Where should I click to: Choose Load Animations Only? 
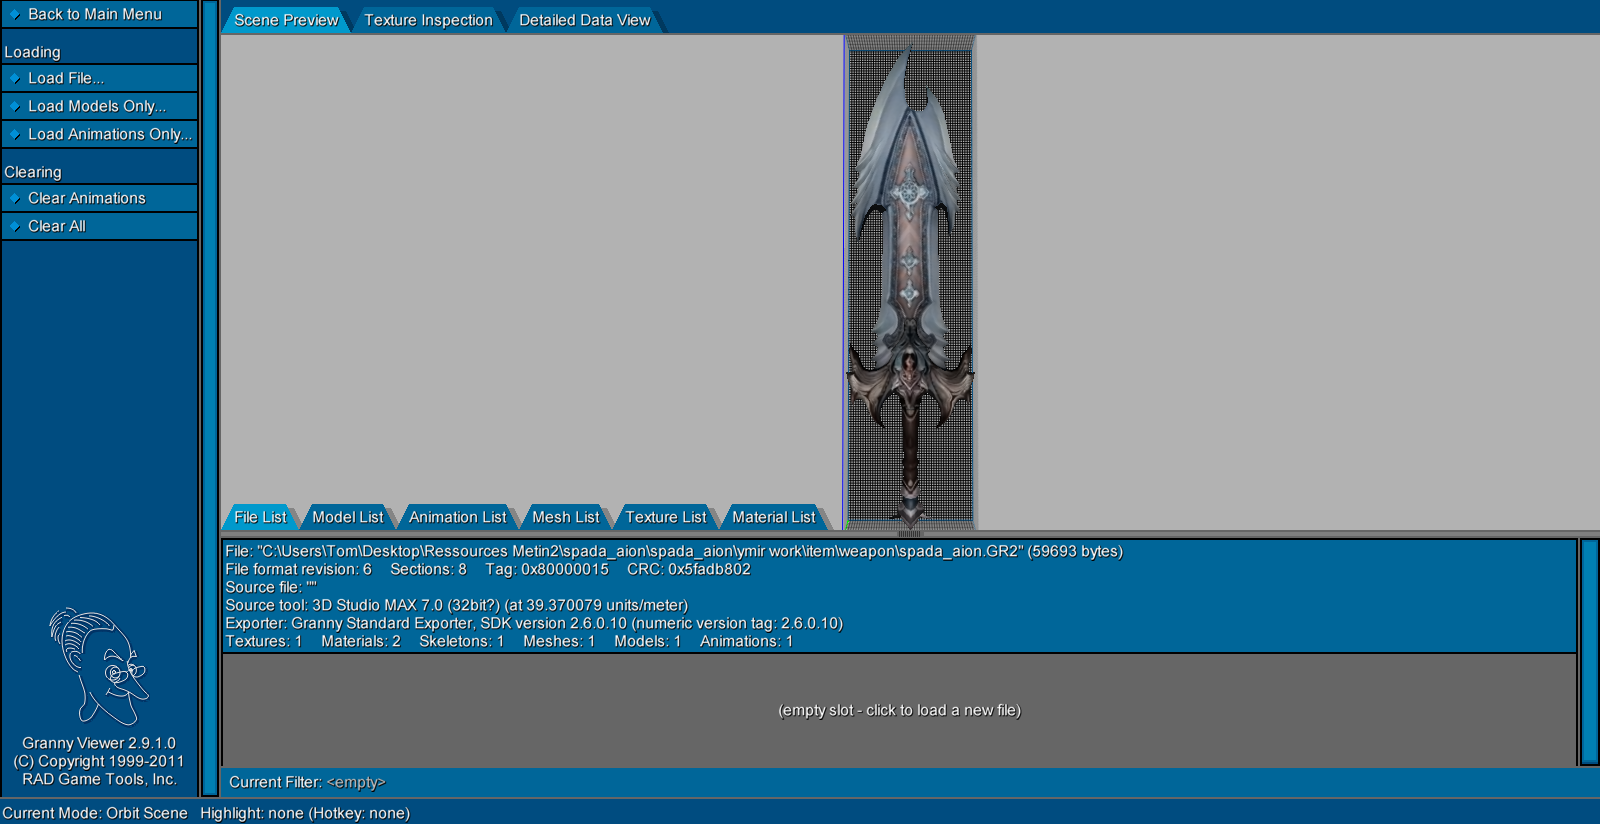pos(99,134)
